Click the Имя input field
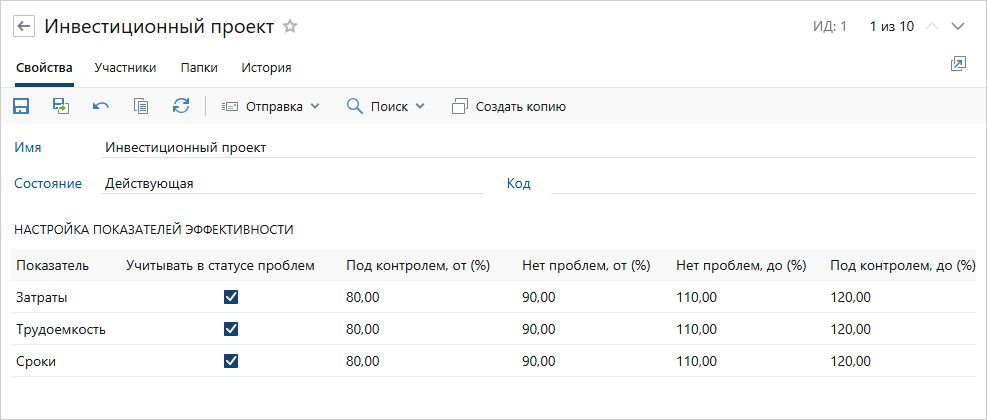 tap(538, 147)
